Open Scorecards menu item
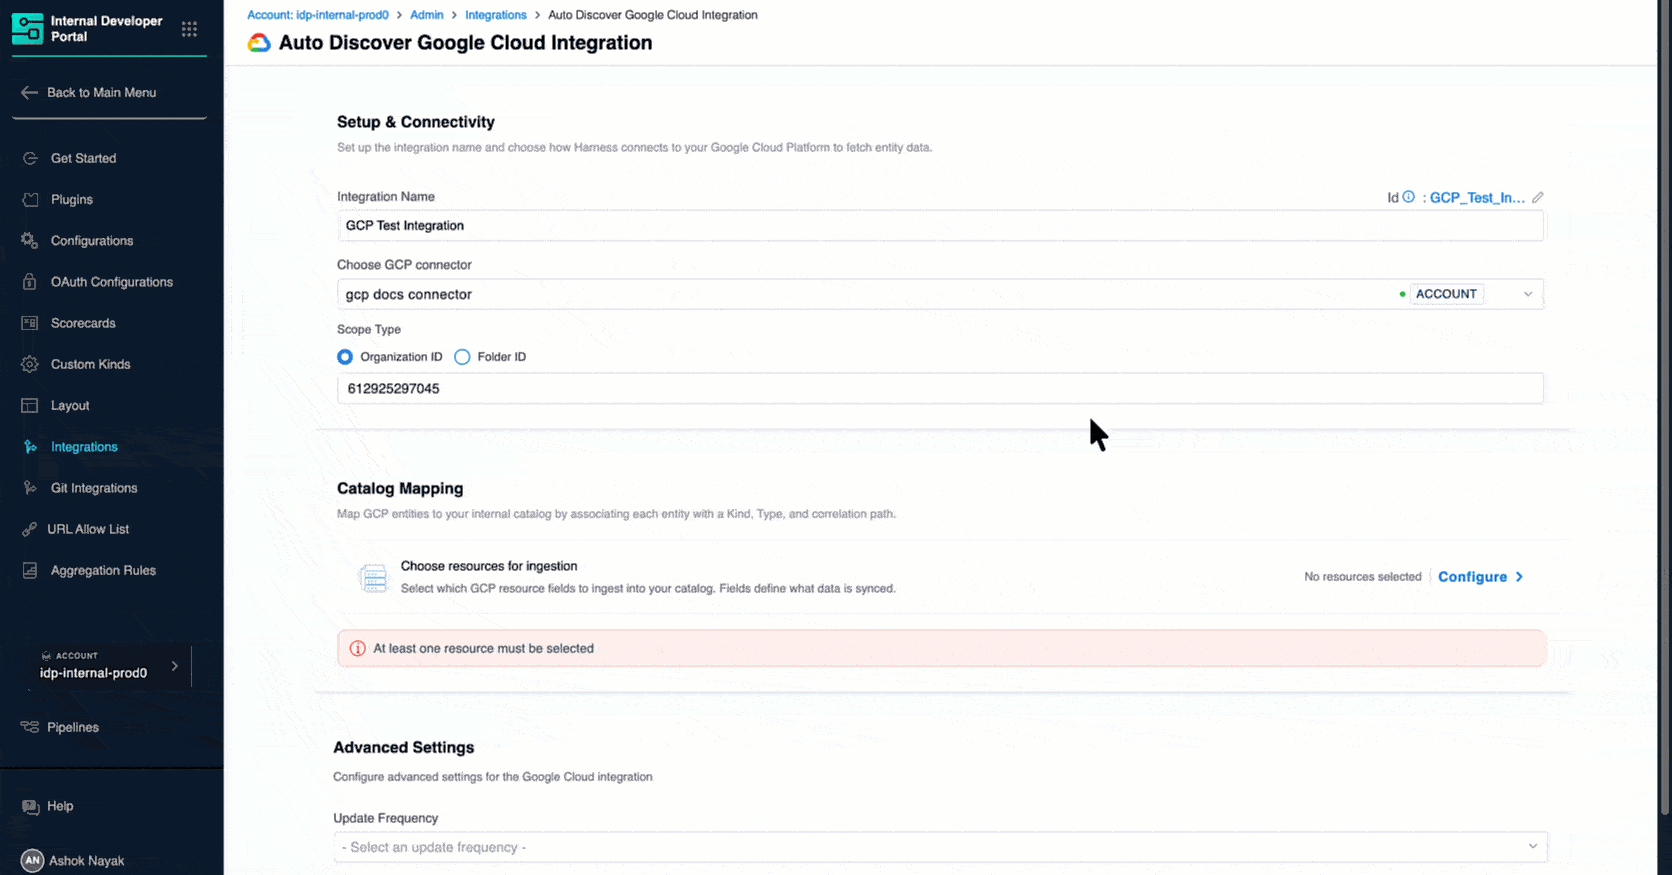The width and height of the screenshot is (1672, 875). click(x=83, y=323)
